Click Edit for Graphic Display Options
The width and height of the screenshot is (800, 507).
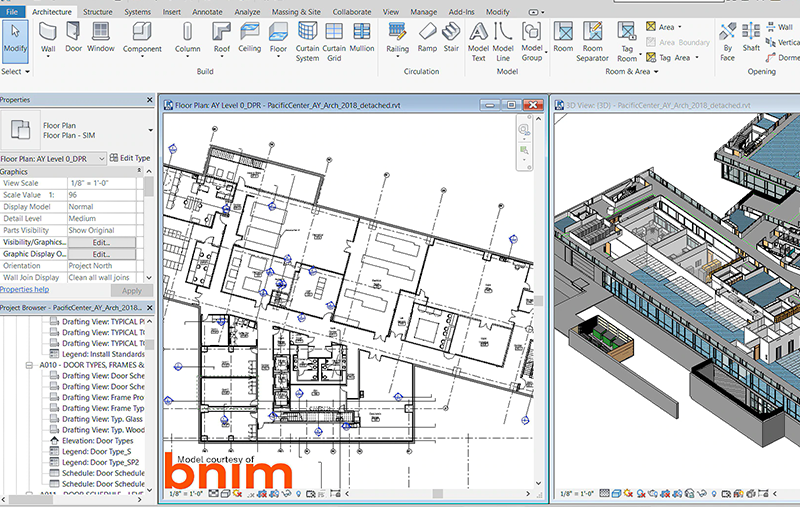coord(102,254)
